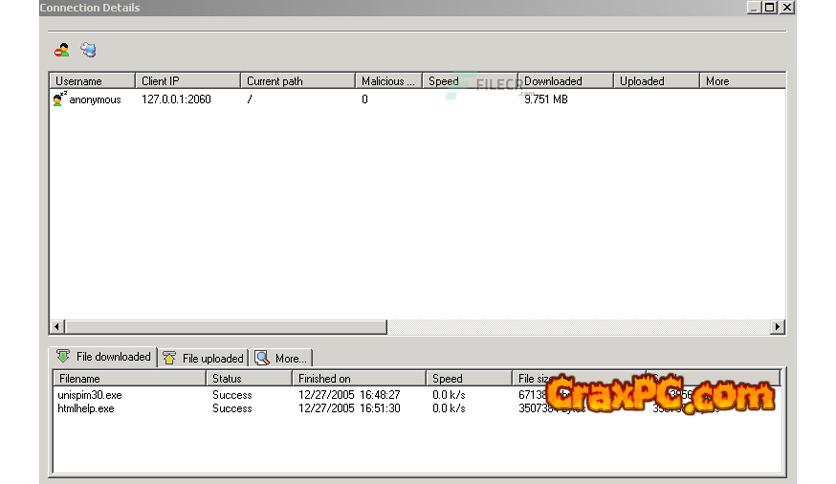Image resolution: width=836 pixels, height=484 pixels.
Task: Sort files by Filename column header
Action: pyautogui.click(x=130, y=378)
